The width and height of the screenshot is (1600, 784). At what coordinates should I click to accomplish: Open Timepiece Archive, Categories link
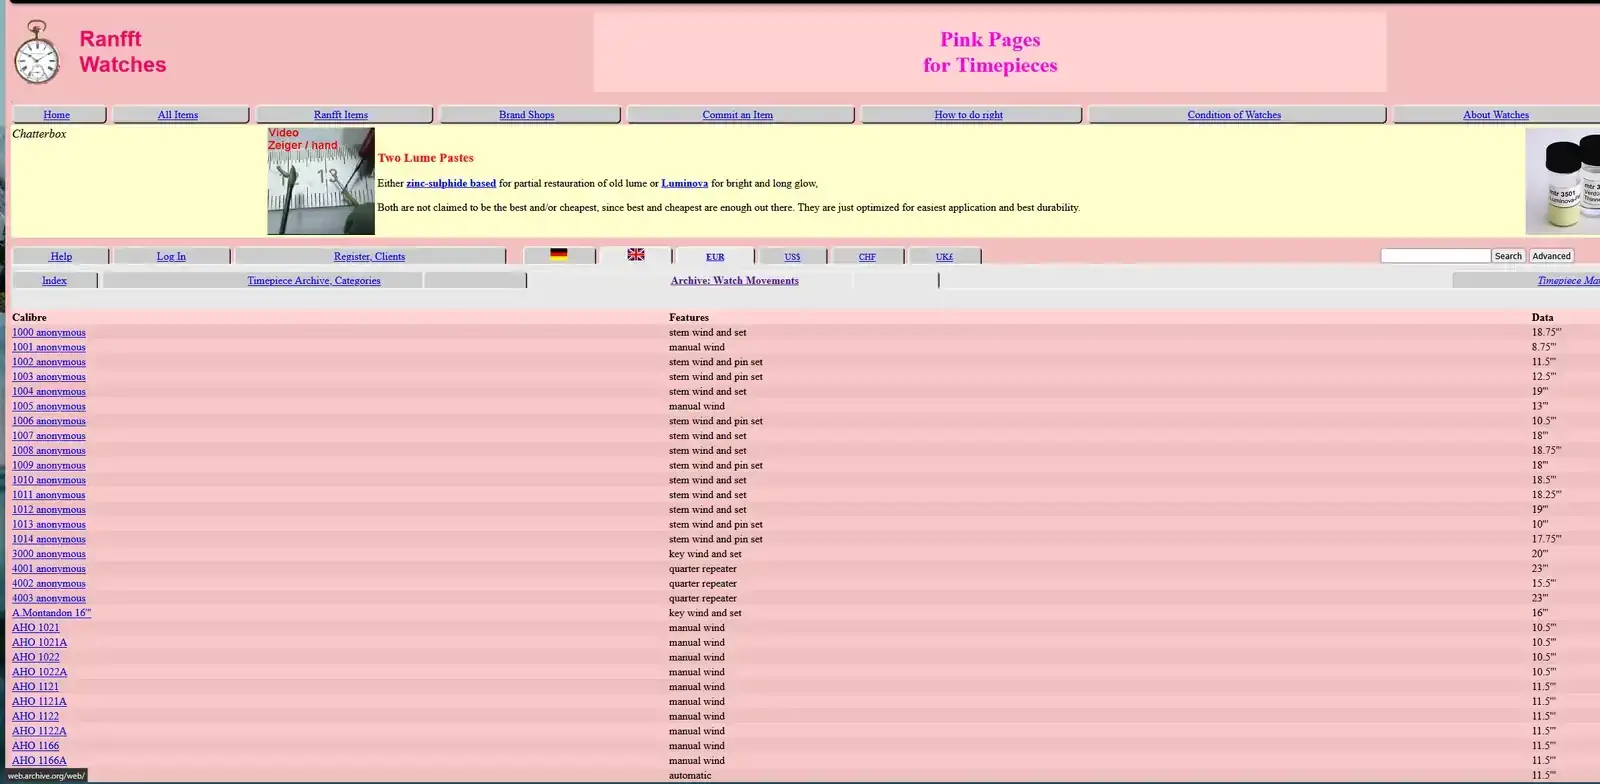[x=314, y=281]
